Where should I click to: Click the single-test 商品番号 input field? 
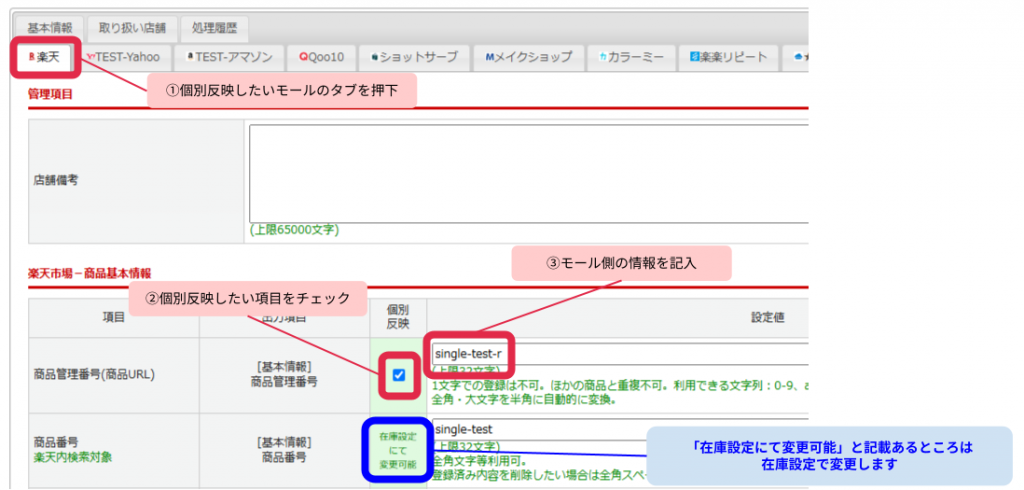(x=620, y=430)
